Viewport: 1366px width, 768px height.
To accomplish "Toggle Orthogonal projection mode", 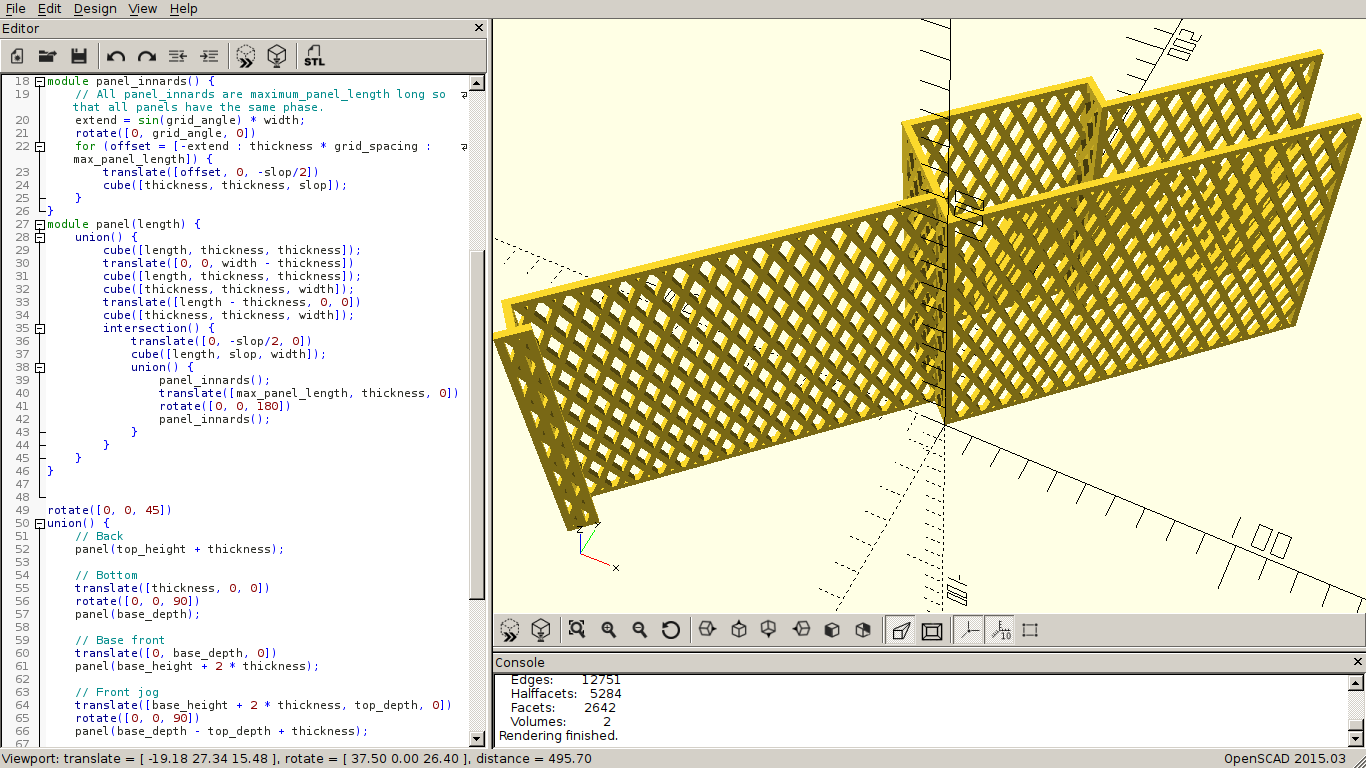I will [x=932, y=630].
